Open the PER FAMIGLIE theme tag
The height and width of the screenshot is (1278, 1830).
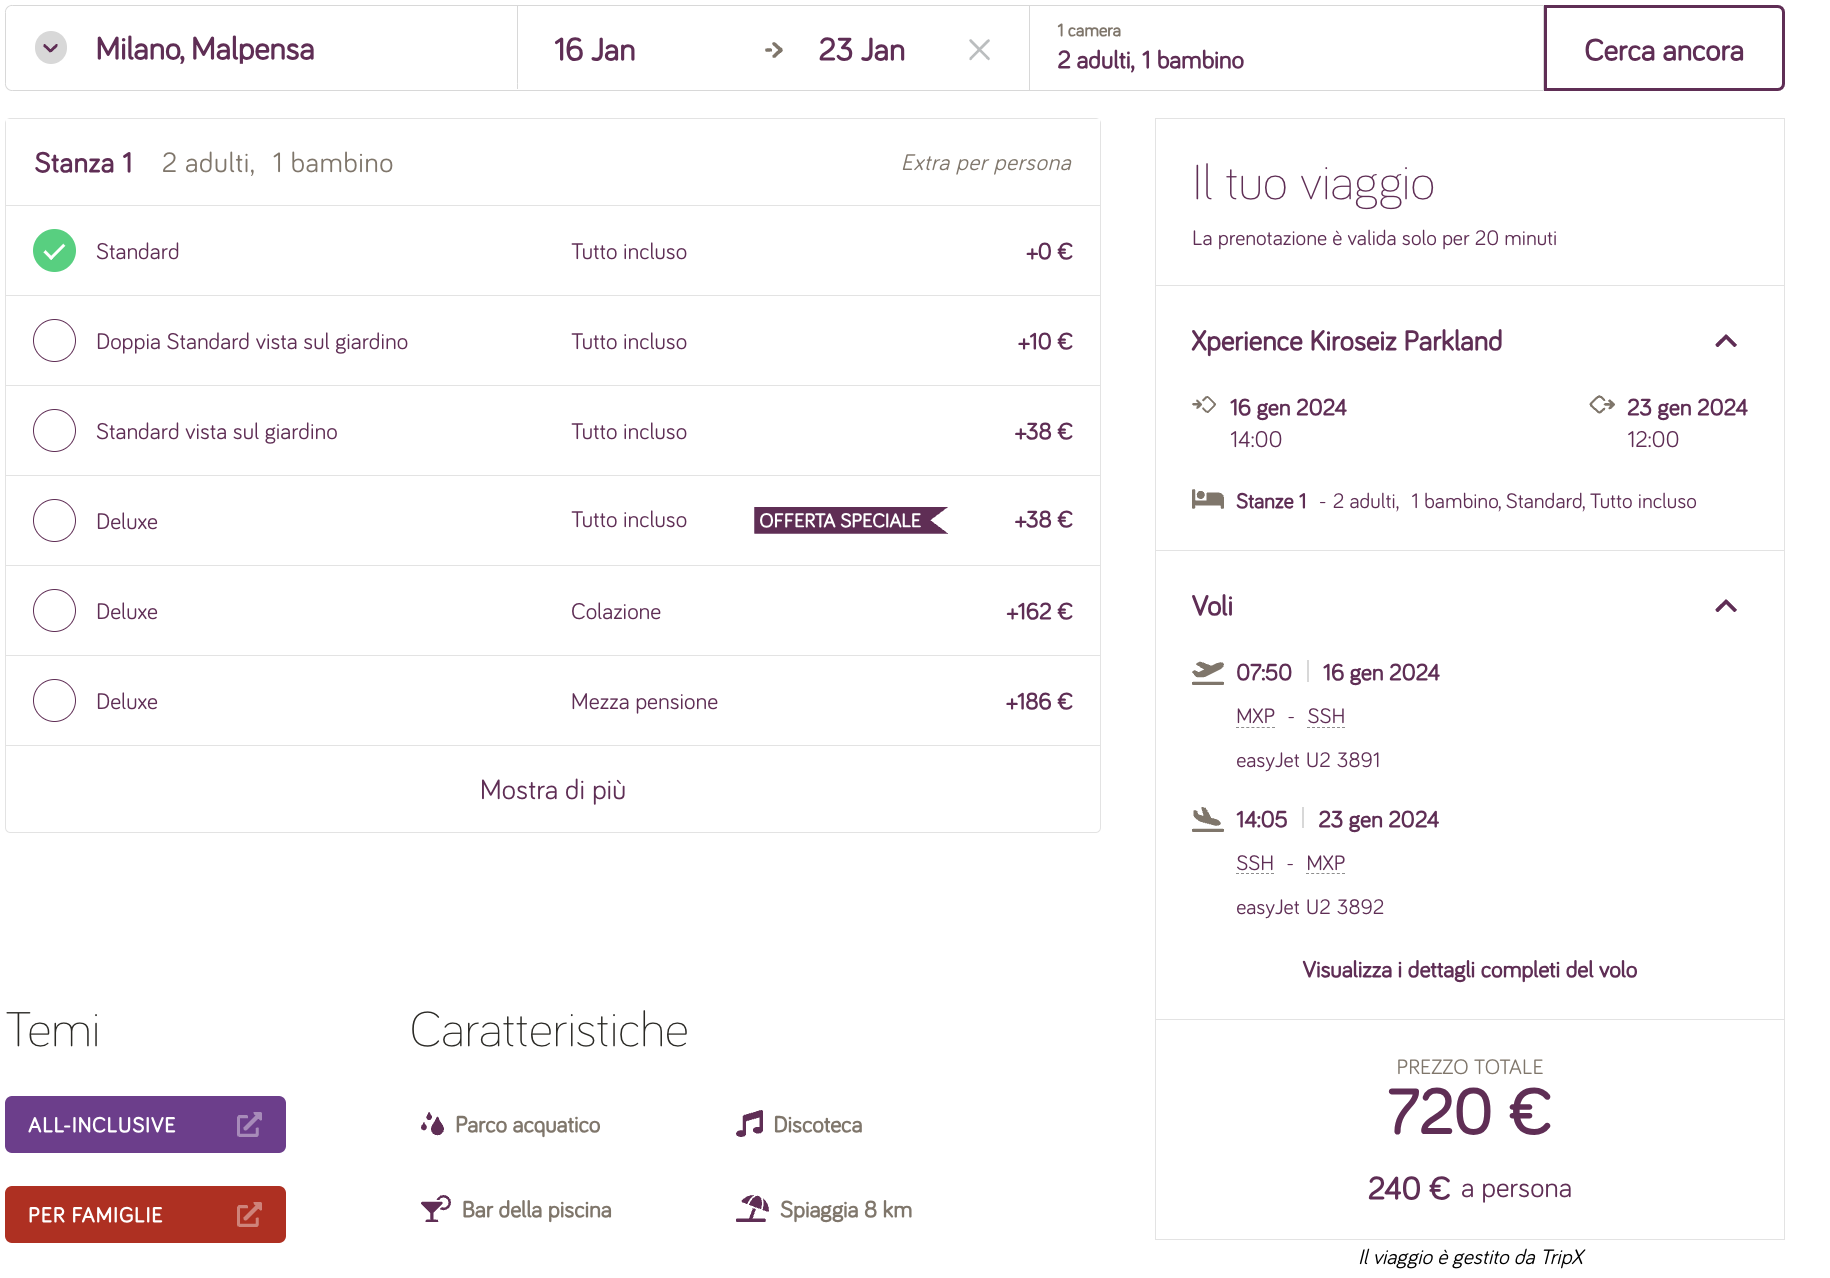pos(146,1215)
